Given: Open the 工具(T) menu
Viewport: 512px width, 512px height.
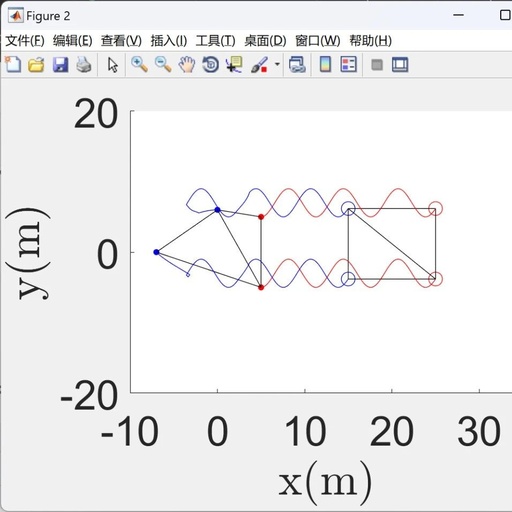Looking at the screenshot, I should point(215,41).
